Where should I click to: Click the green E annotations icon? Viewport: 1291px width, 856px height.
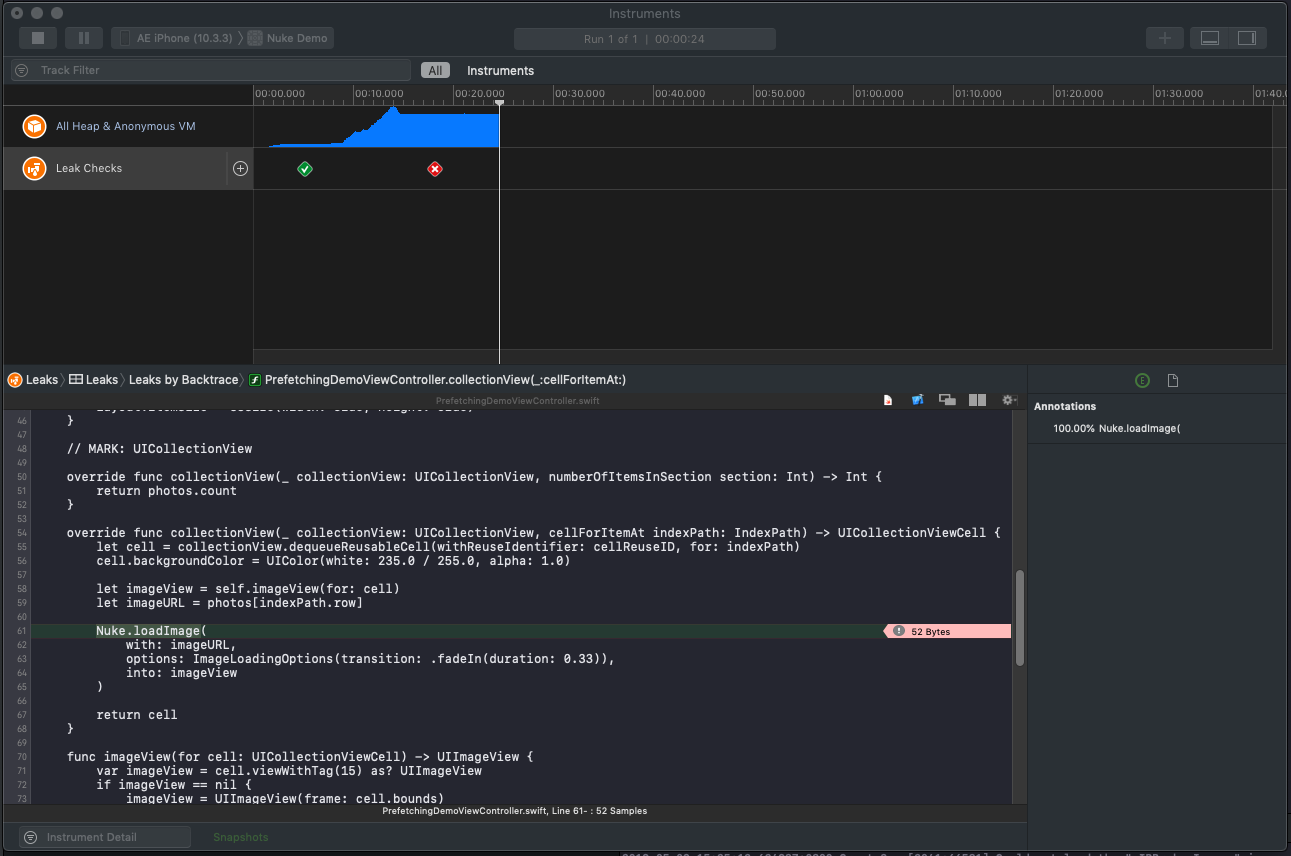pyautogui.click(x=1142, y=380)
